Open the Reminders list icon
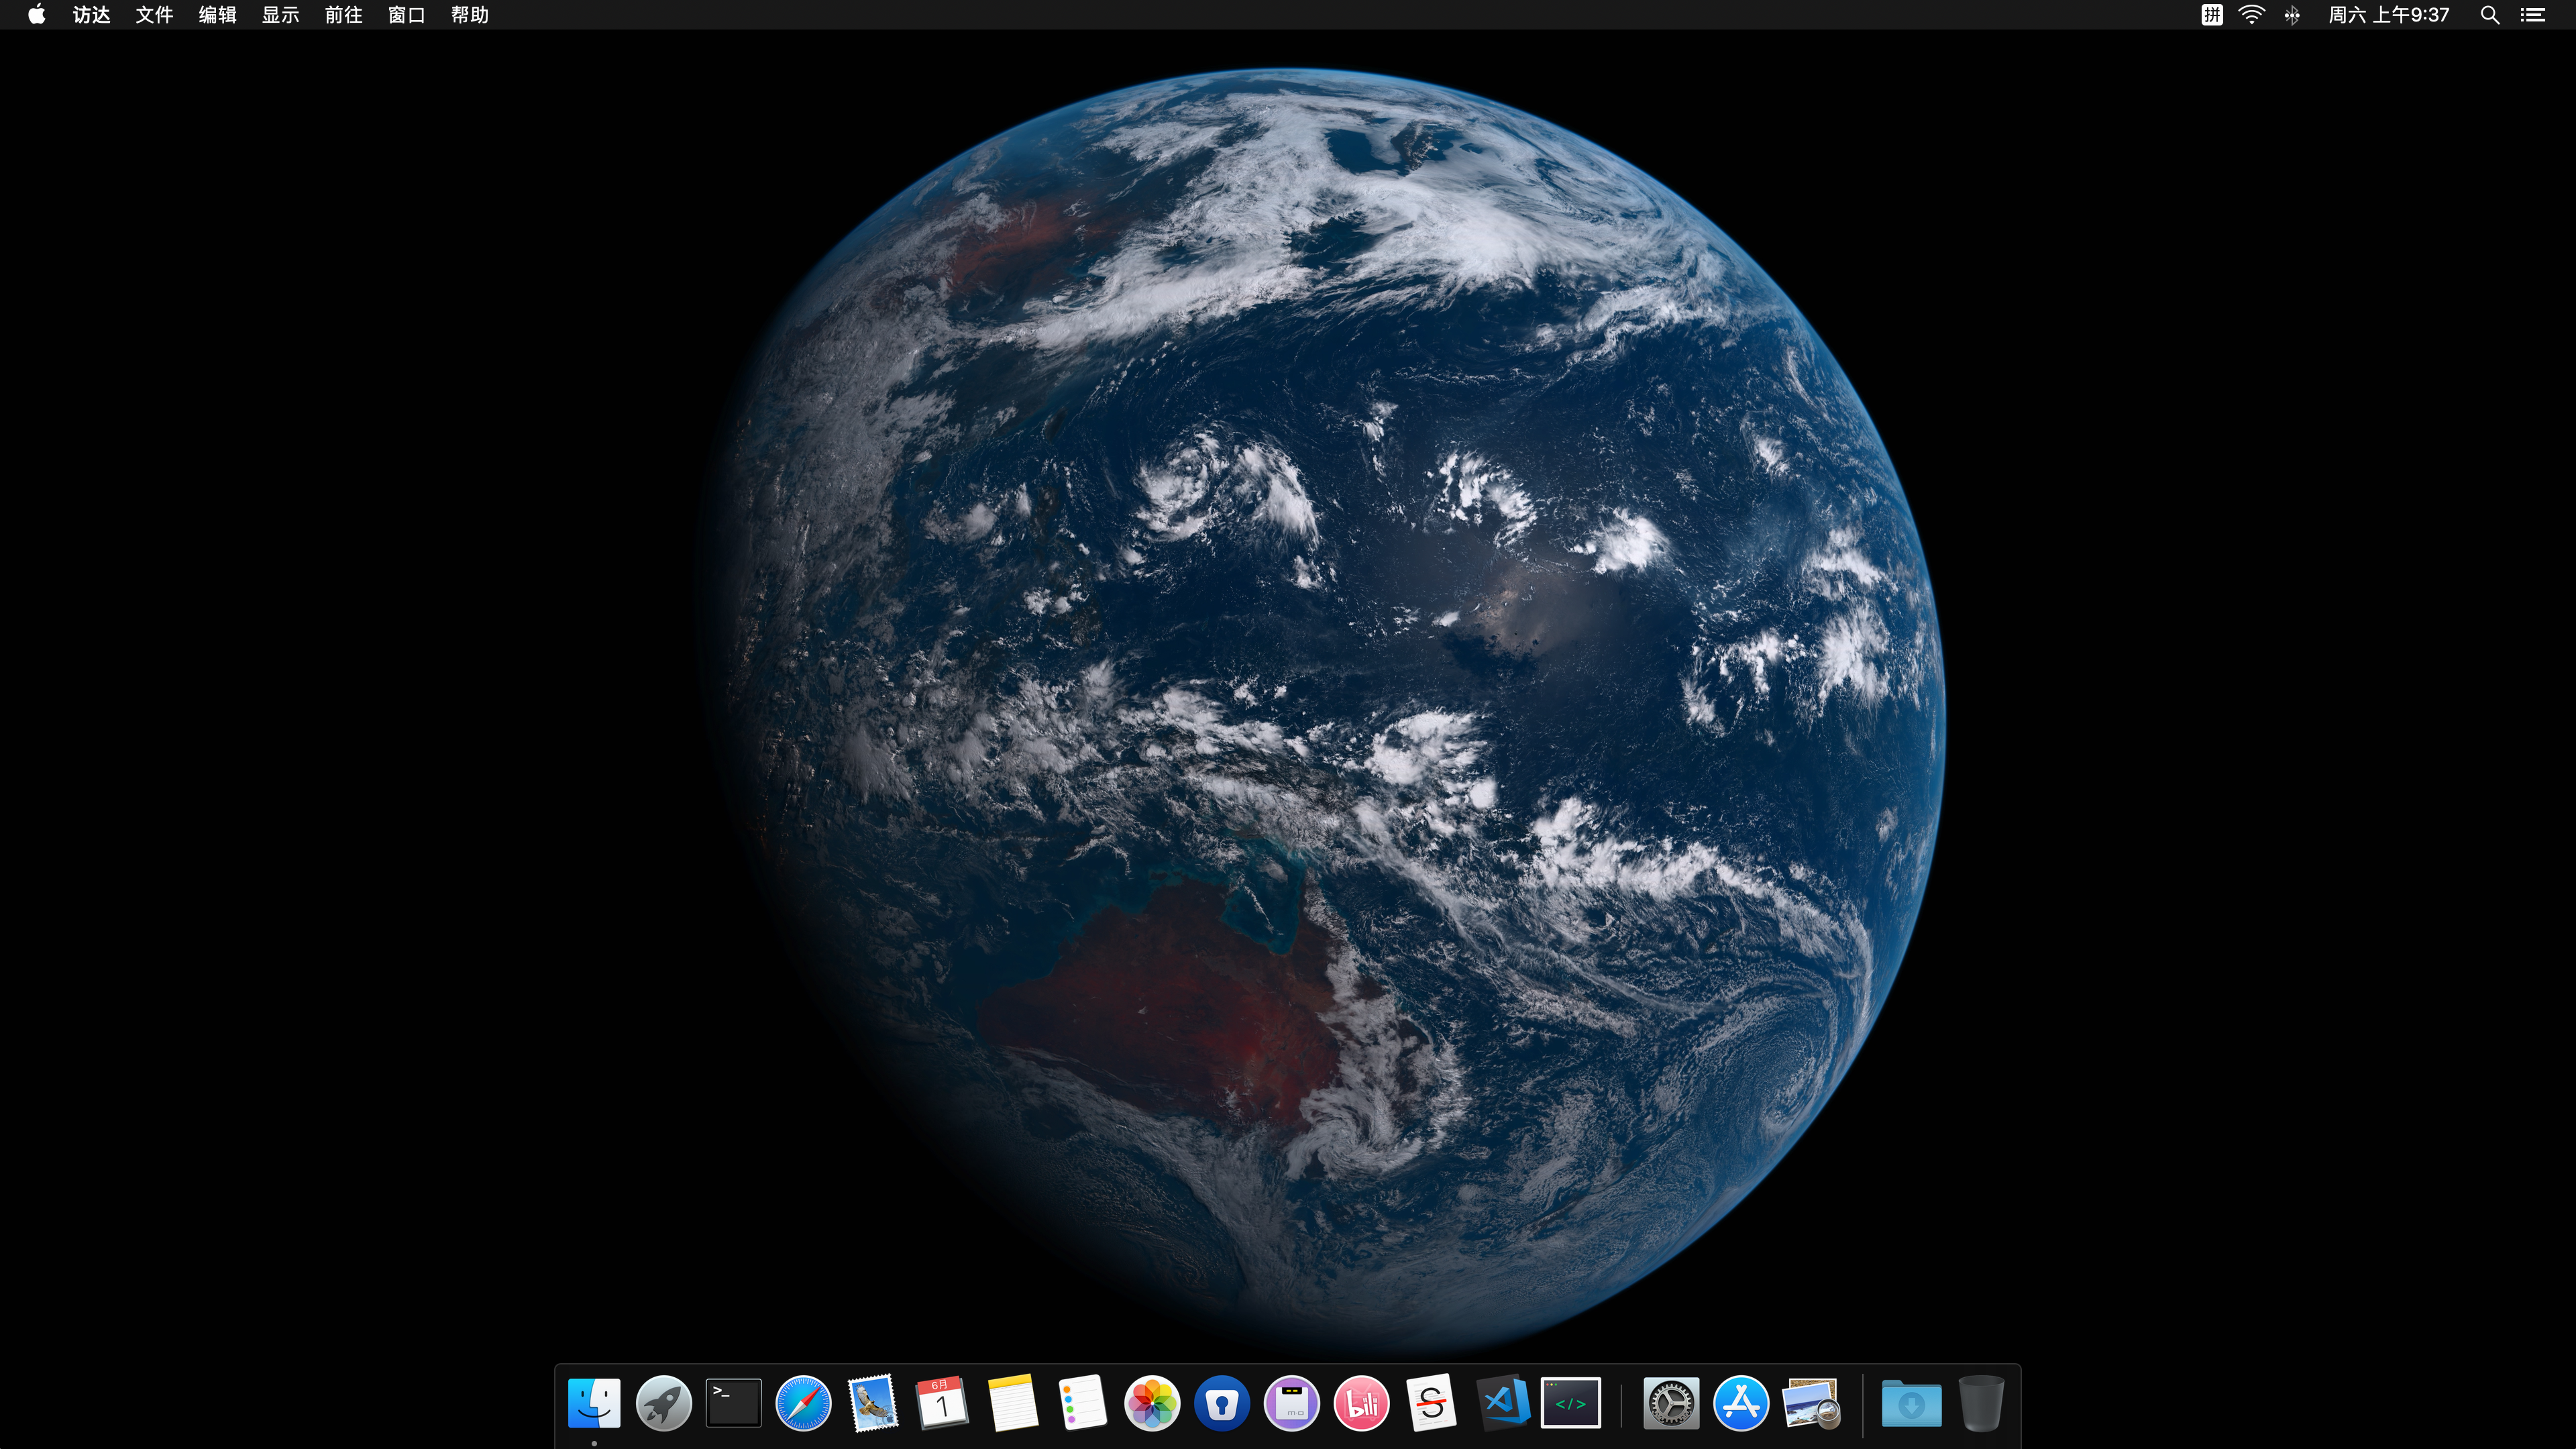 click(x=1082, y=1403)
